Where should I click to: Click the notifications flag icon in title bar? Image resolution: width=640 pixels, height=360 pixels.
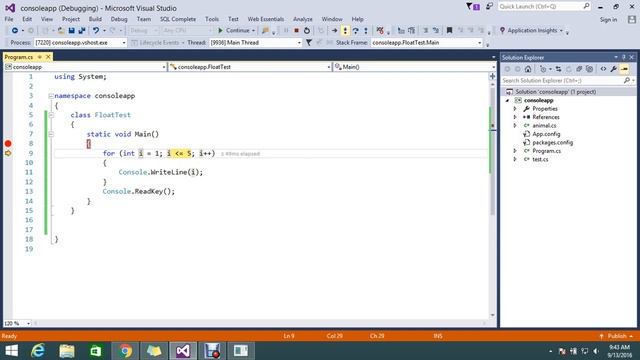pos(473,7)
